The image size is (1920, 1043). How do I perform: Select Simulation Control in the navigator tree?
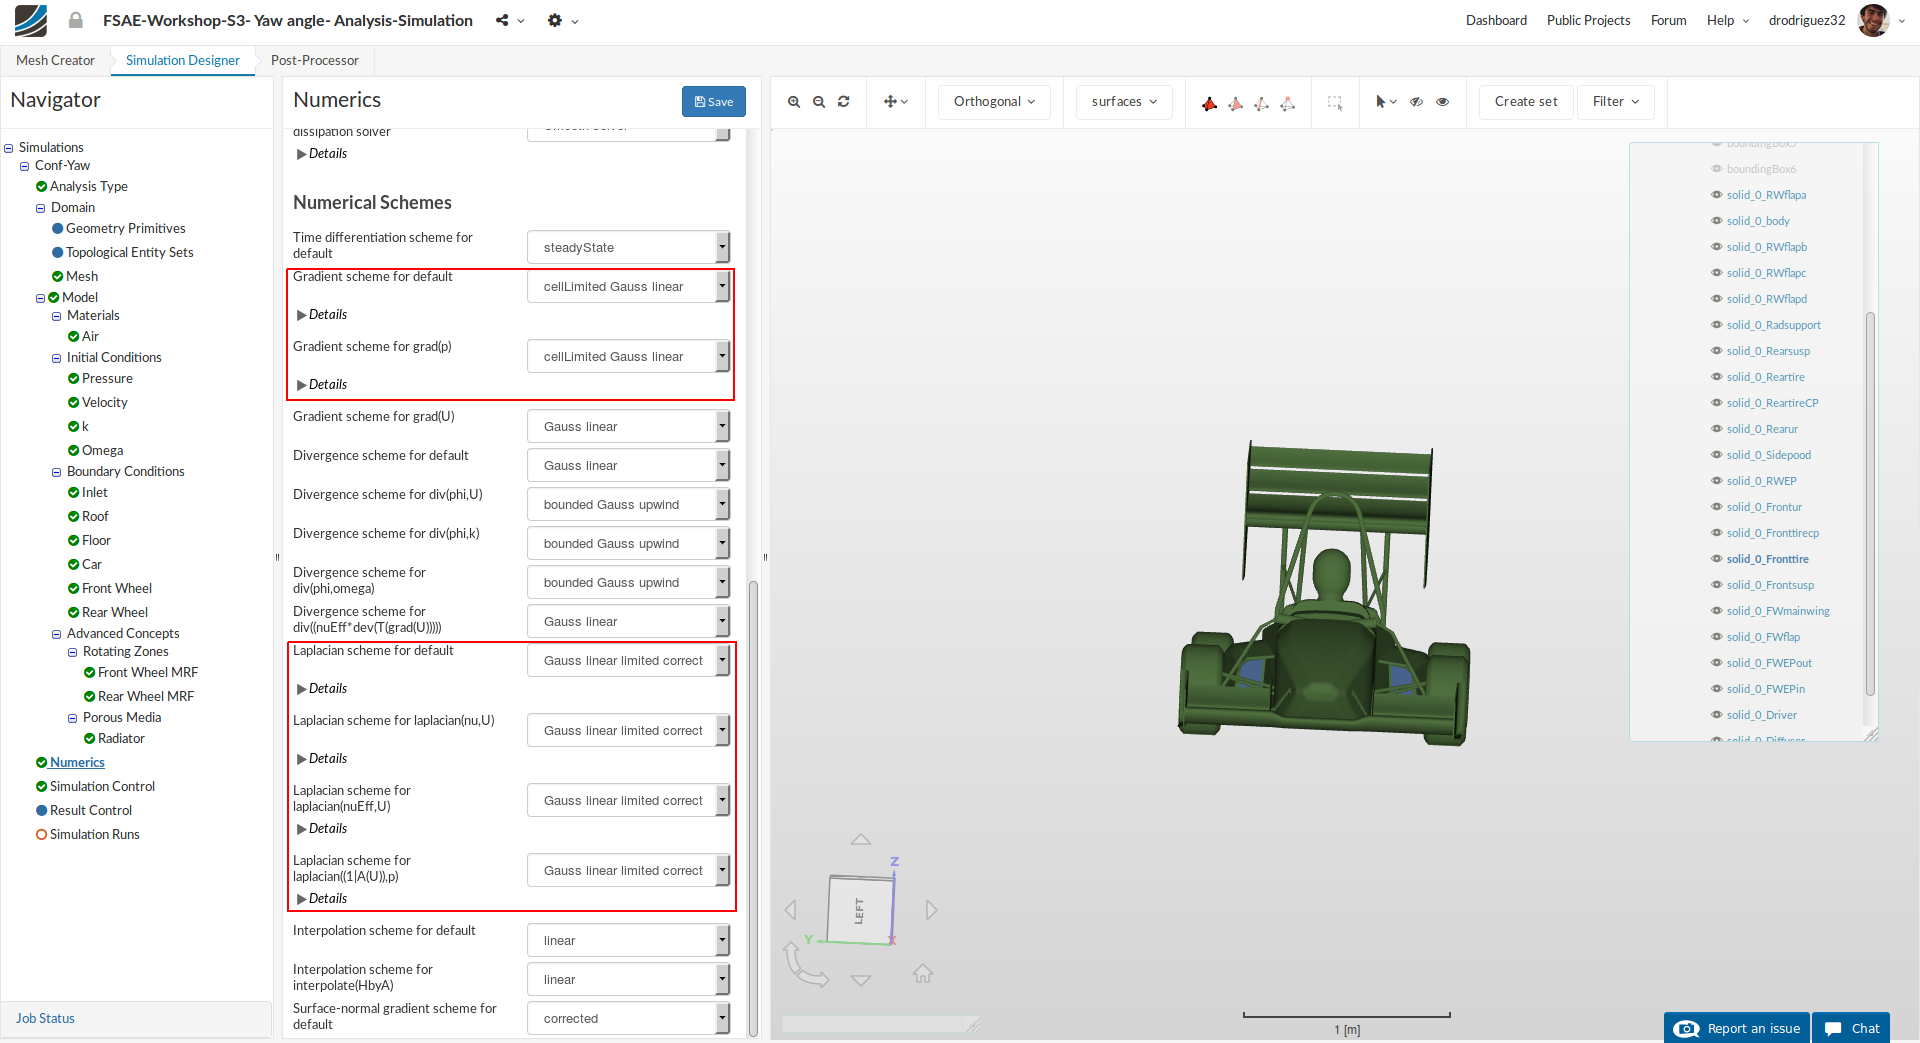102,787
